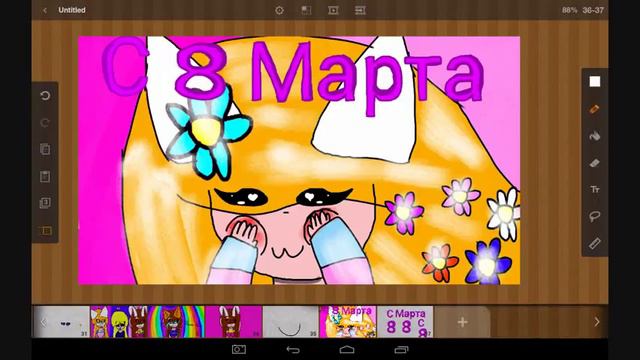The height and width of the screenshot is (360, 640).
Task: Click the 36-37 frame counter
Action: click(593, 10)
